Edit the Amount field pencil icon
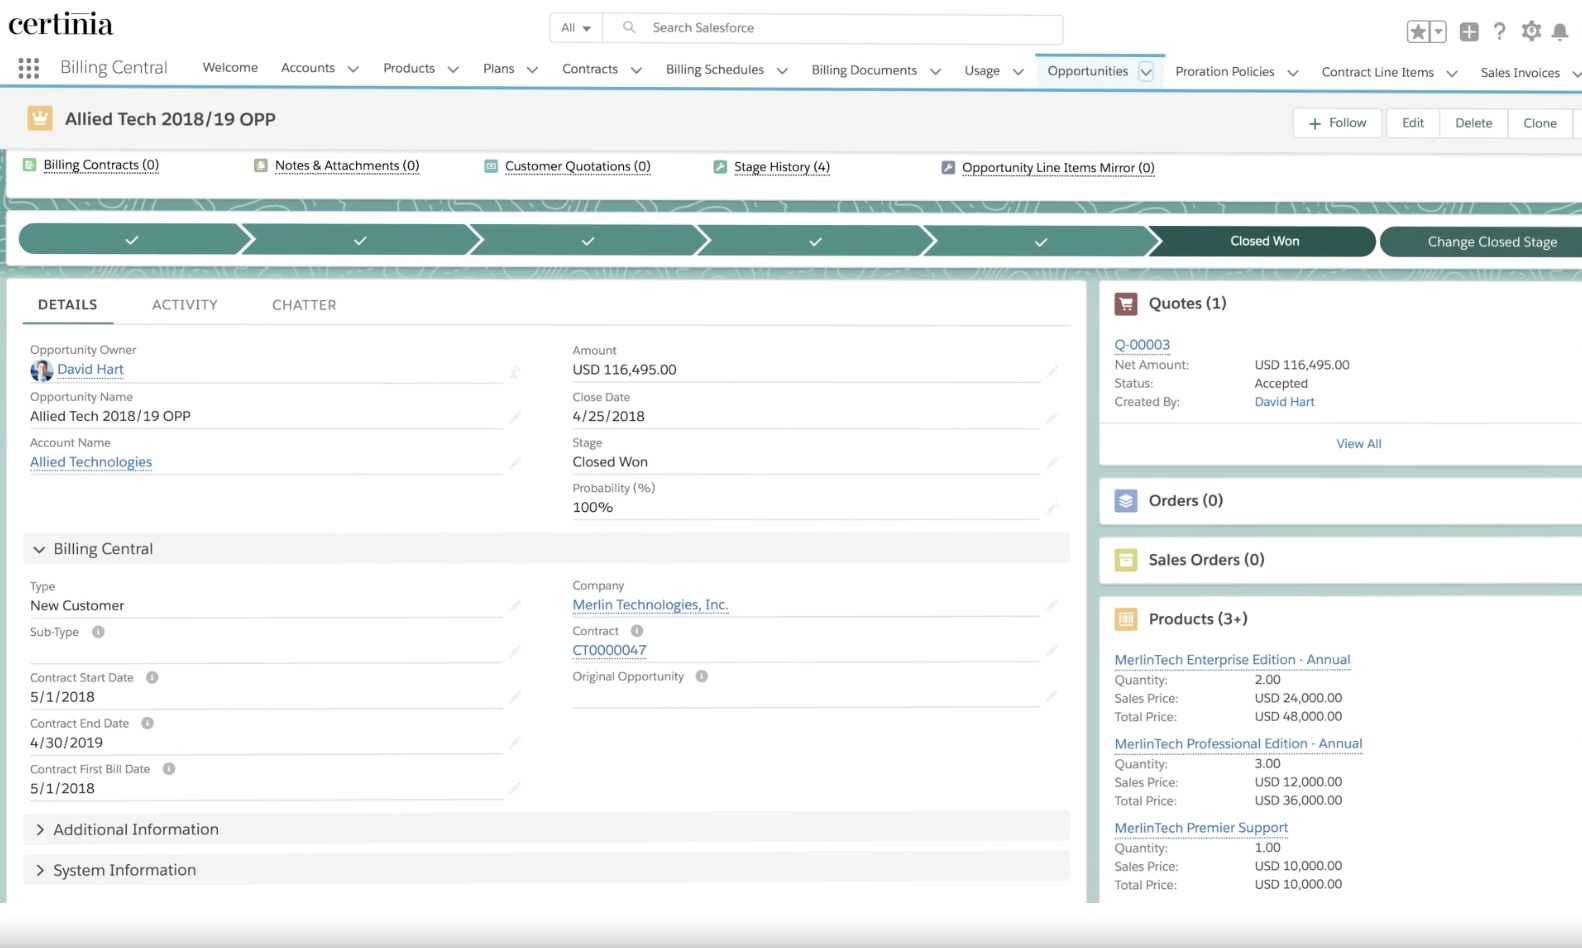 click(1052, 371)
